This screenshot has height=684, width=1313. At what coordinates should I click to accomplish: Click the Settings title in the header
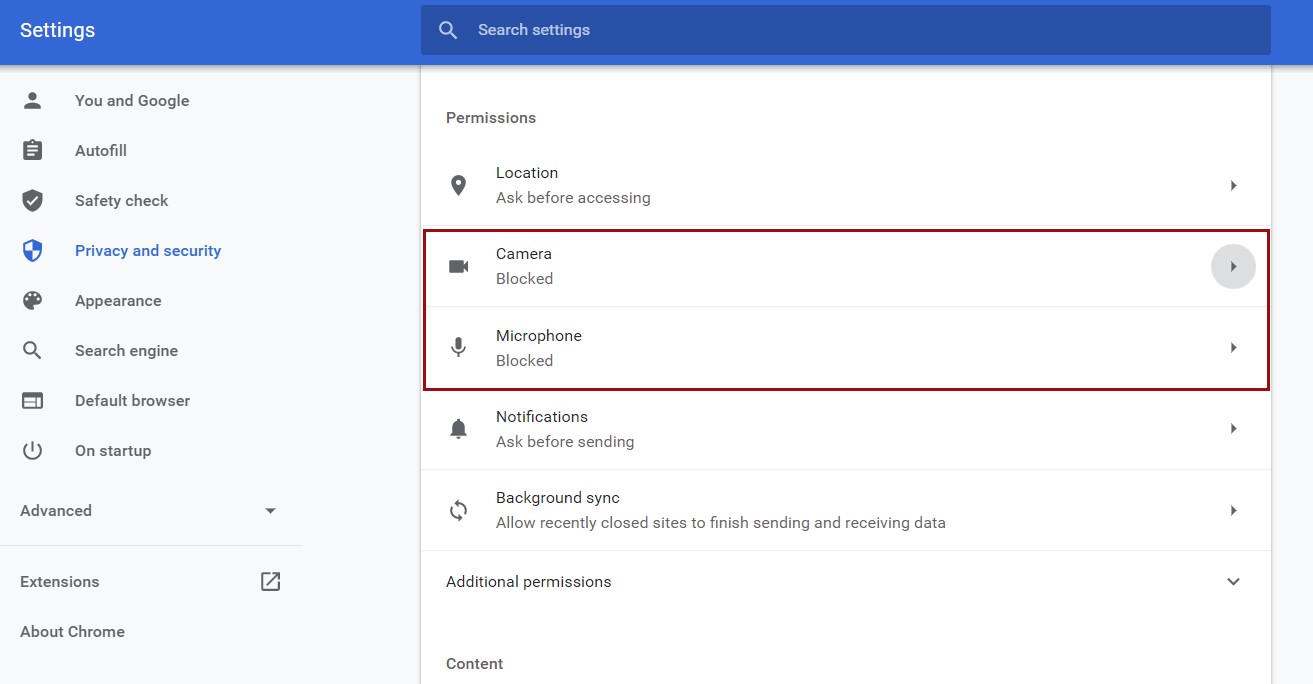tap(57, 30)
